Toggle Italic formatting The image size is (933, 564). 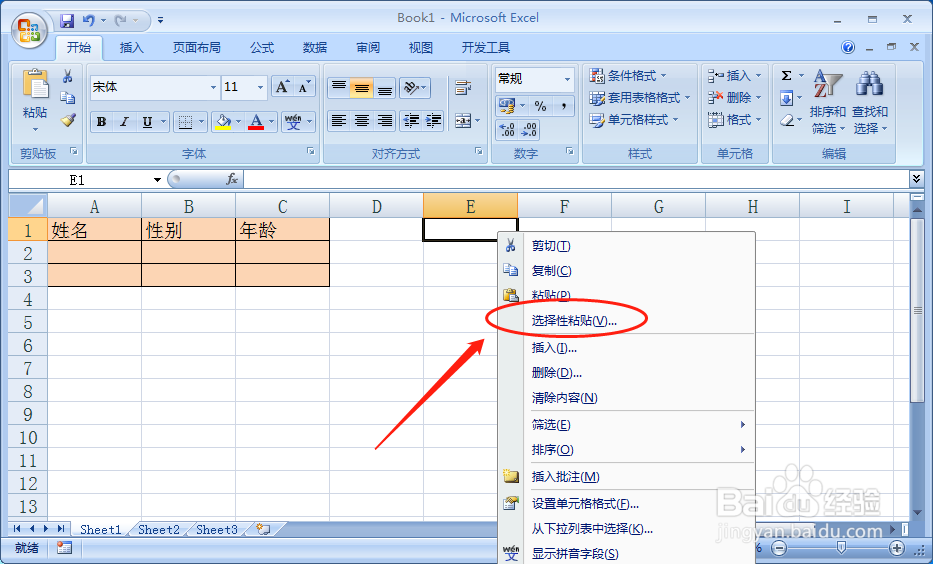pos(124,122)
